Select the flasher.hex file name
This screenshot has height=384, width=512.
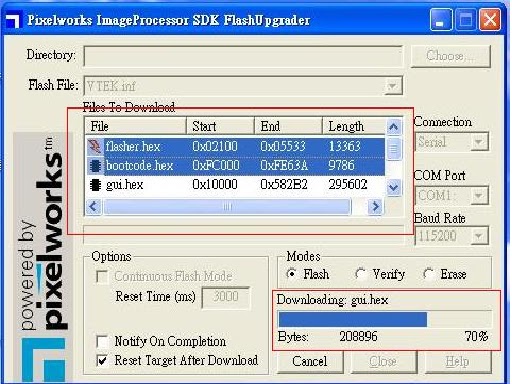click(x=133, y=147)
